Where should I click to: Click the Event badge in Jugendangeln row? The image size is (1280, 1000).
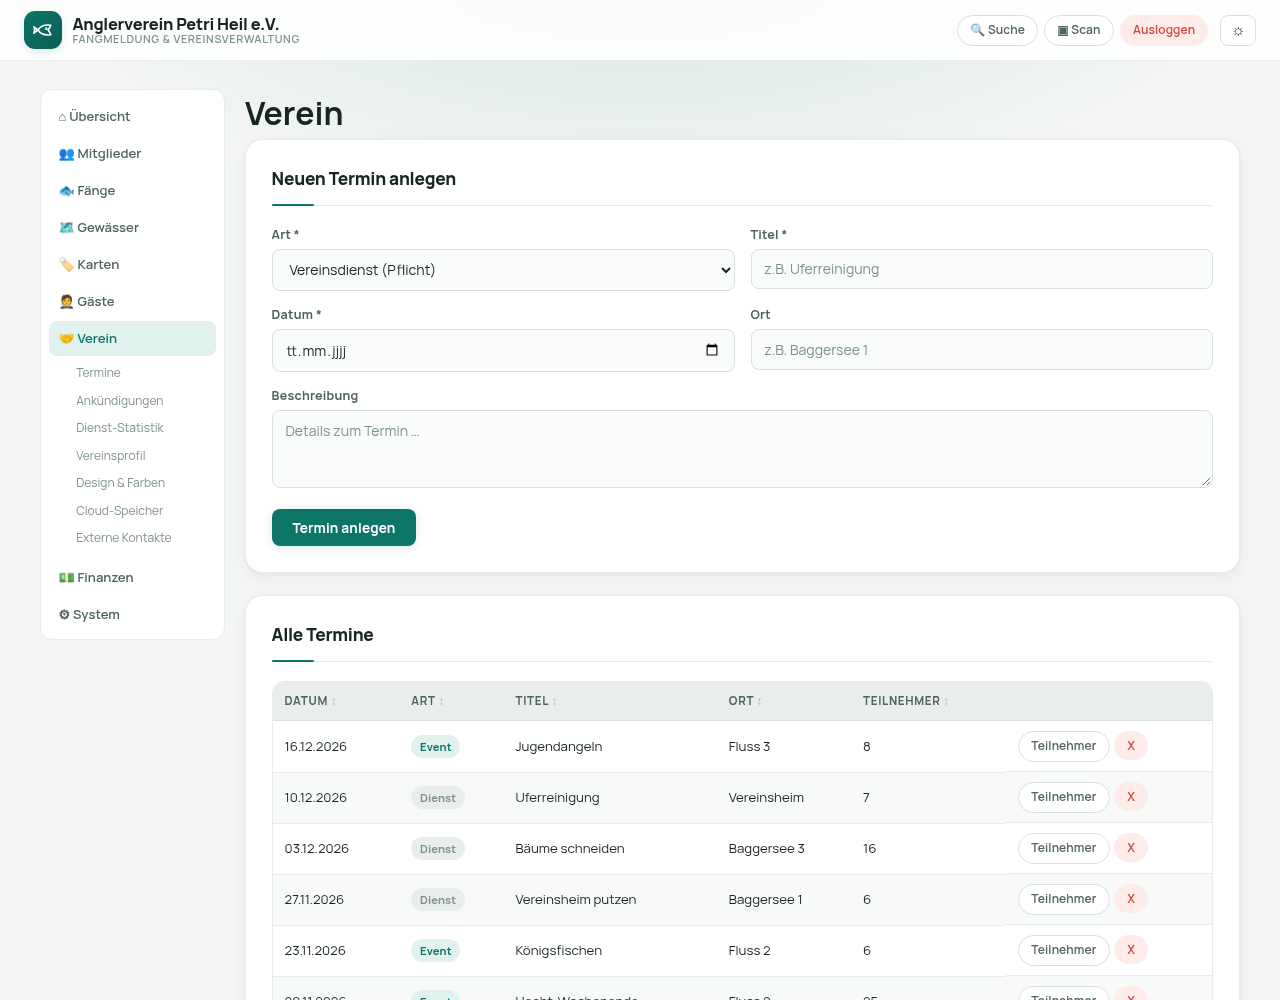pyautogui.click(x=435, y=747)
